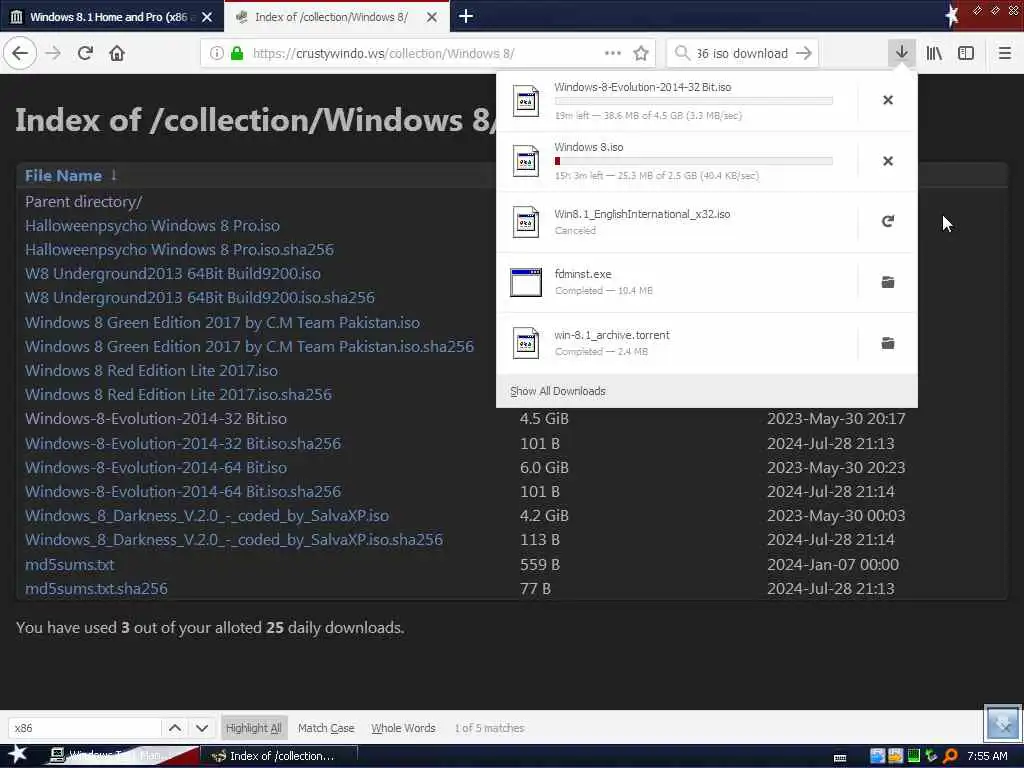The image size is (1024, 768).
Task: Open Halloweenpsycho Windows 8 Pro.iso link
Action: (x=152, y=225)
